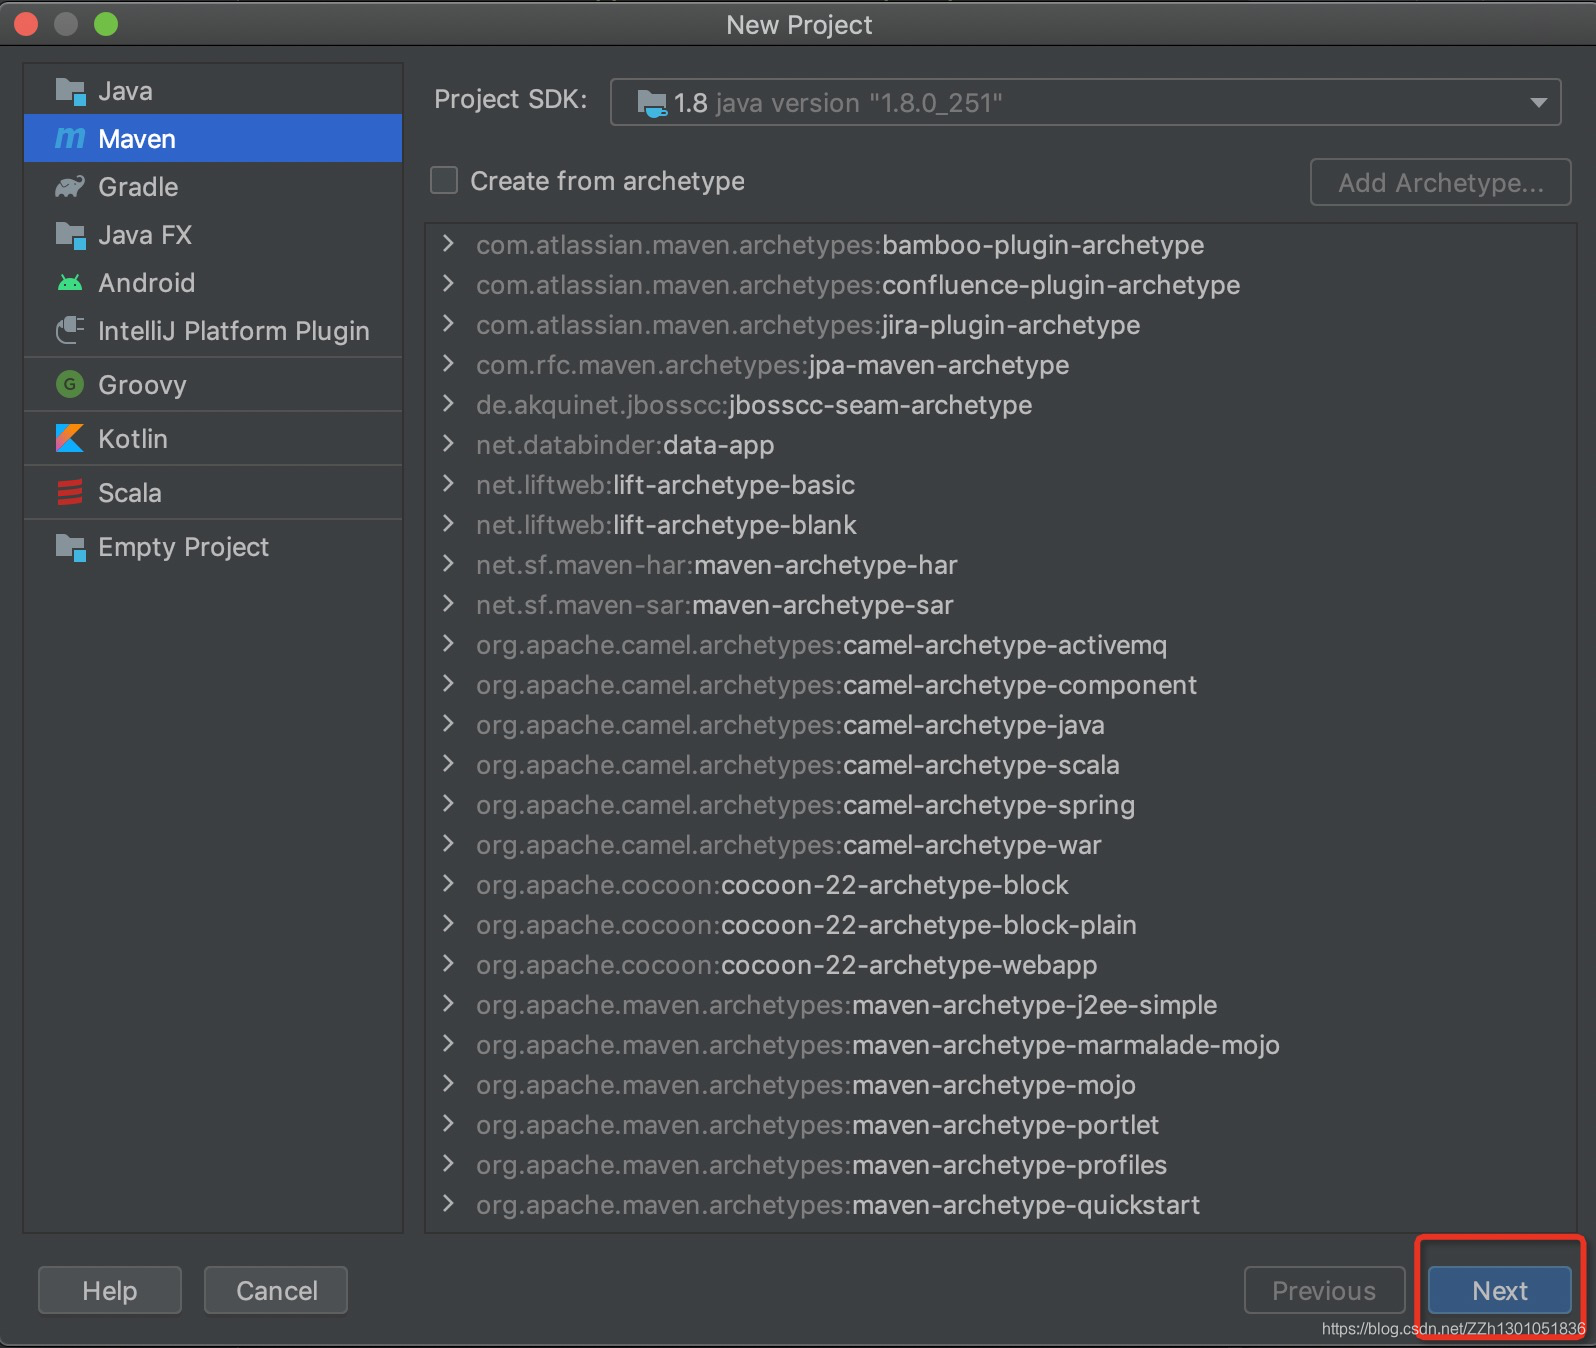Expand maven-archetype-har node

448,564
